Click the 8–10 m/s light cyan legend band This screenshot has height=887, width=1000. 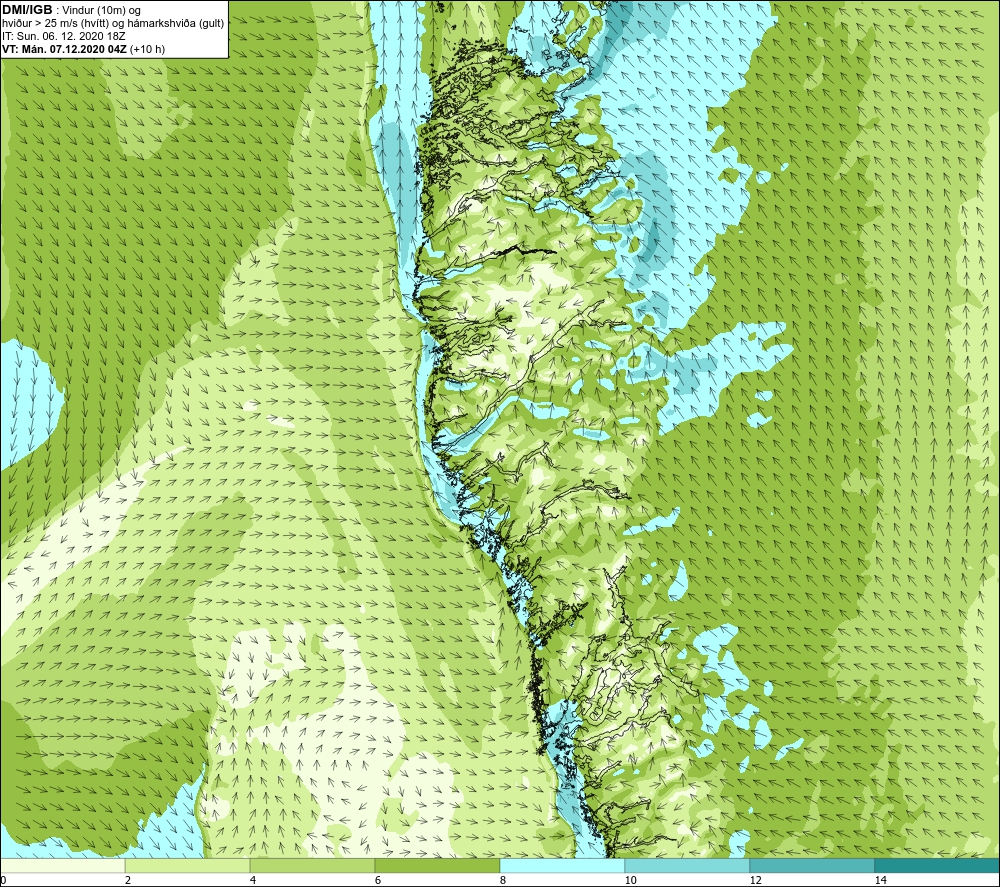562,866
